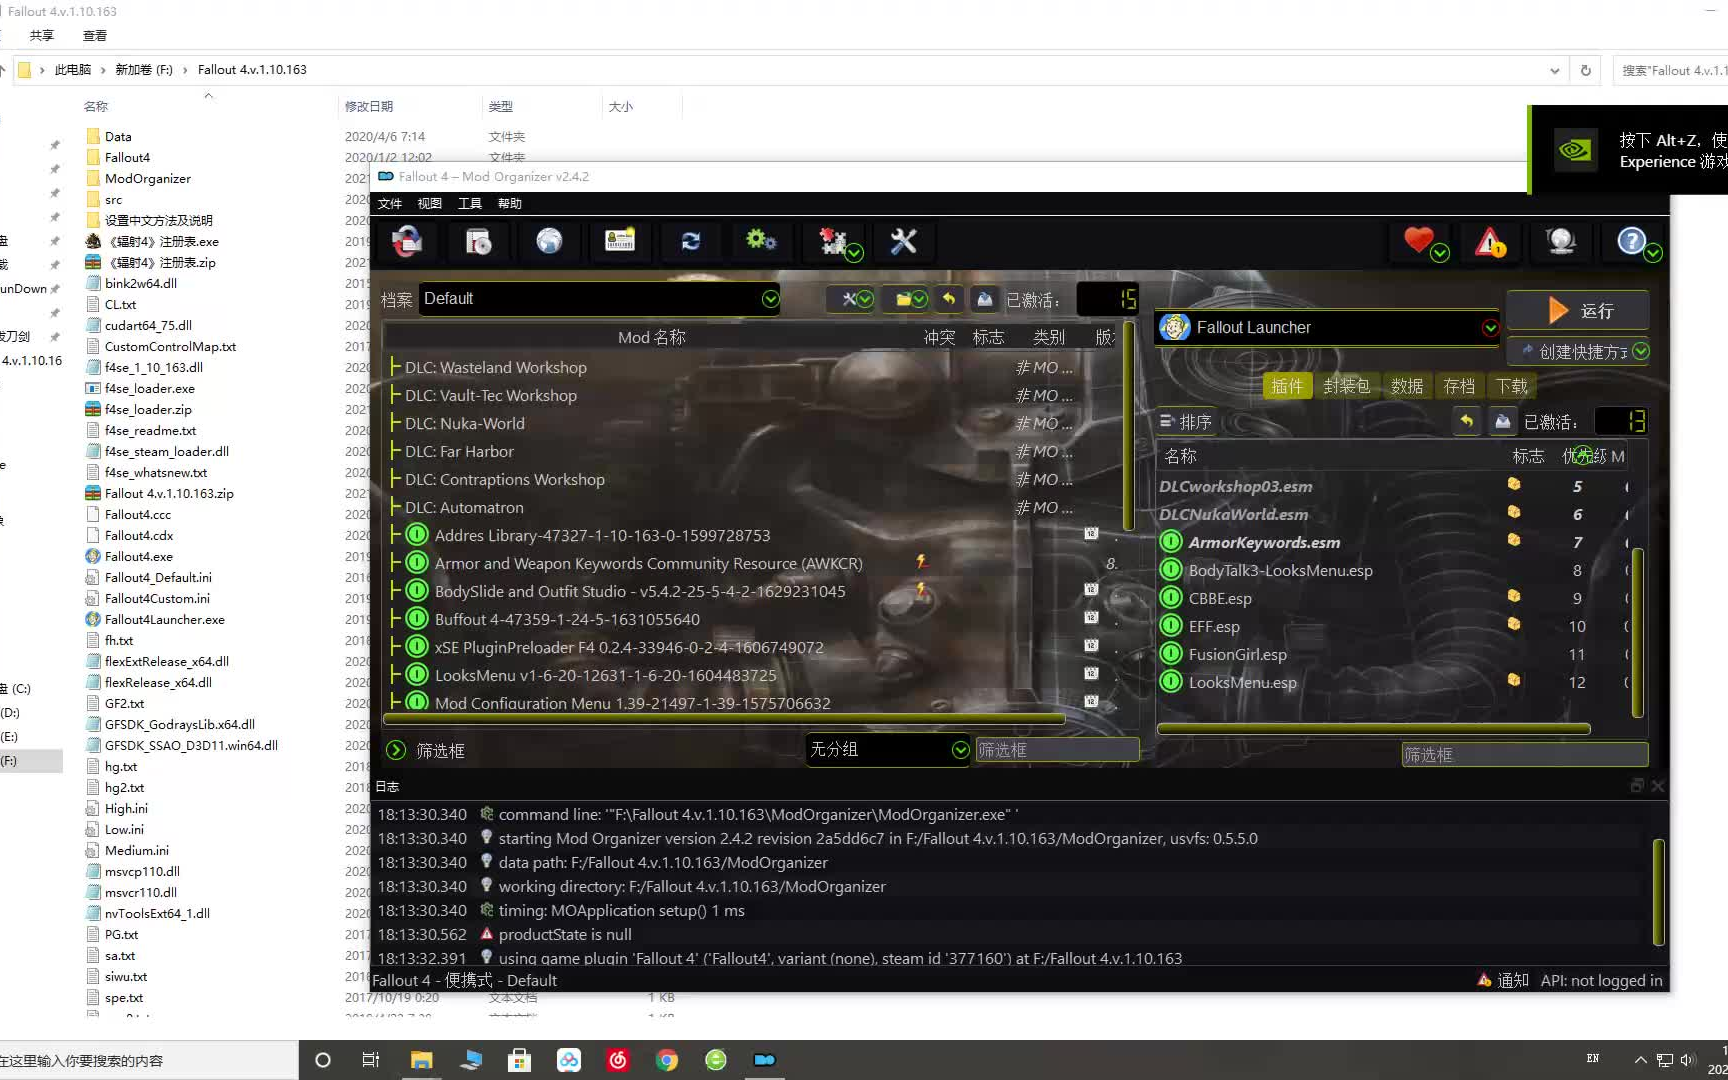Click the flag icon of DLCworkshop03.esm
This screenshot has width=1728, height=1080.
click(x=1514, y=485)
